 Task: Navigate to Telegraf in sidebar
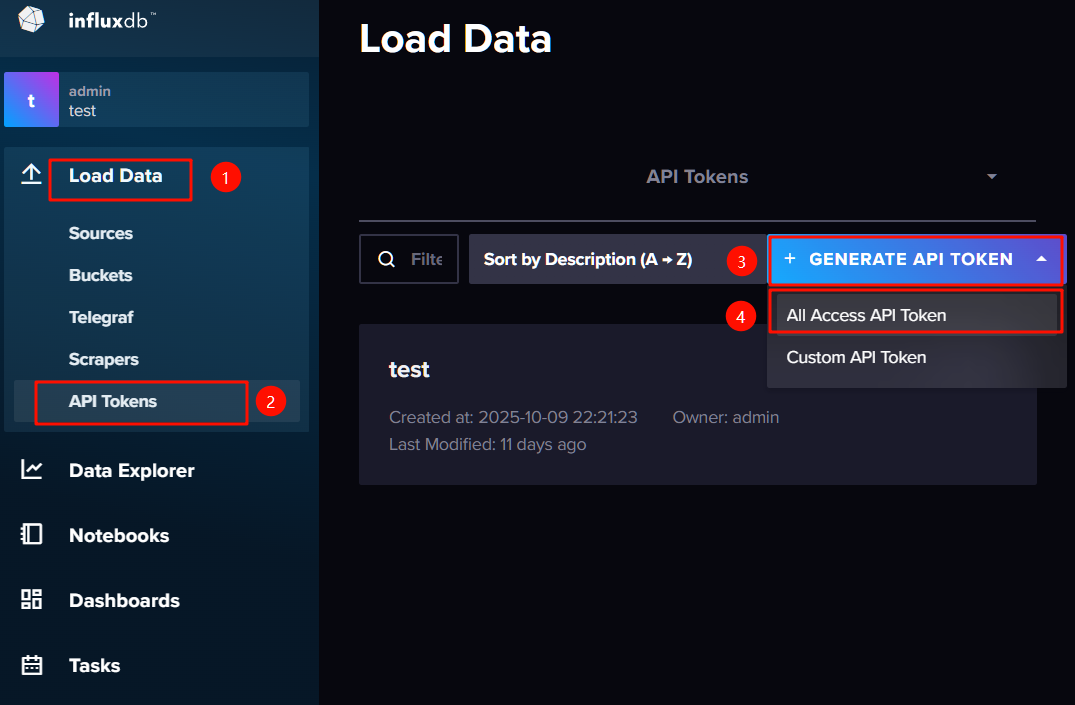pyautogui.click(x=101, y=317)
